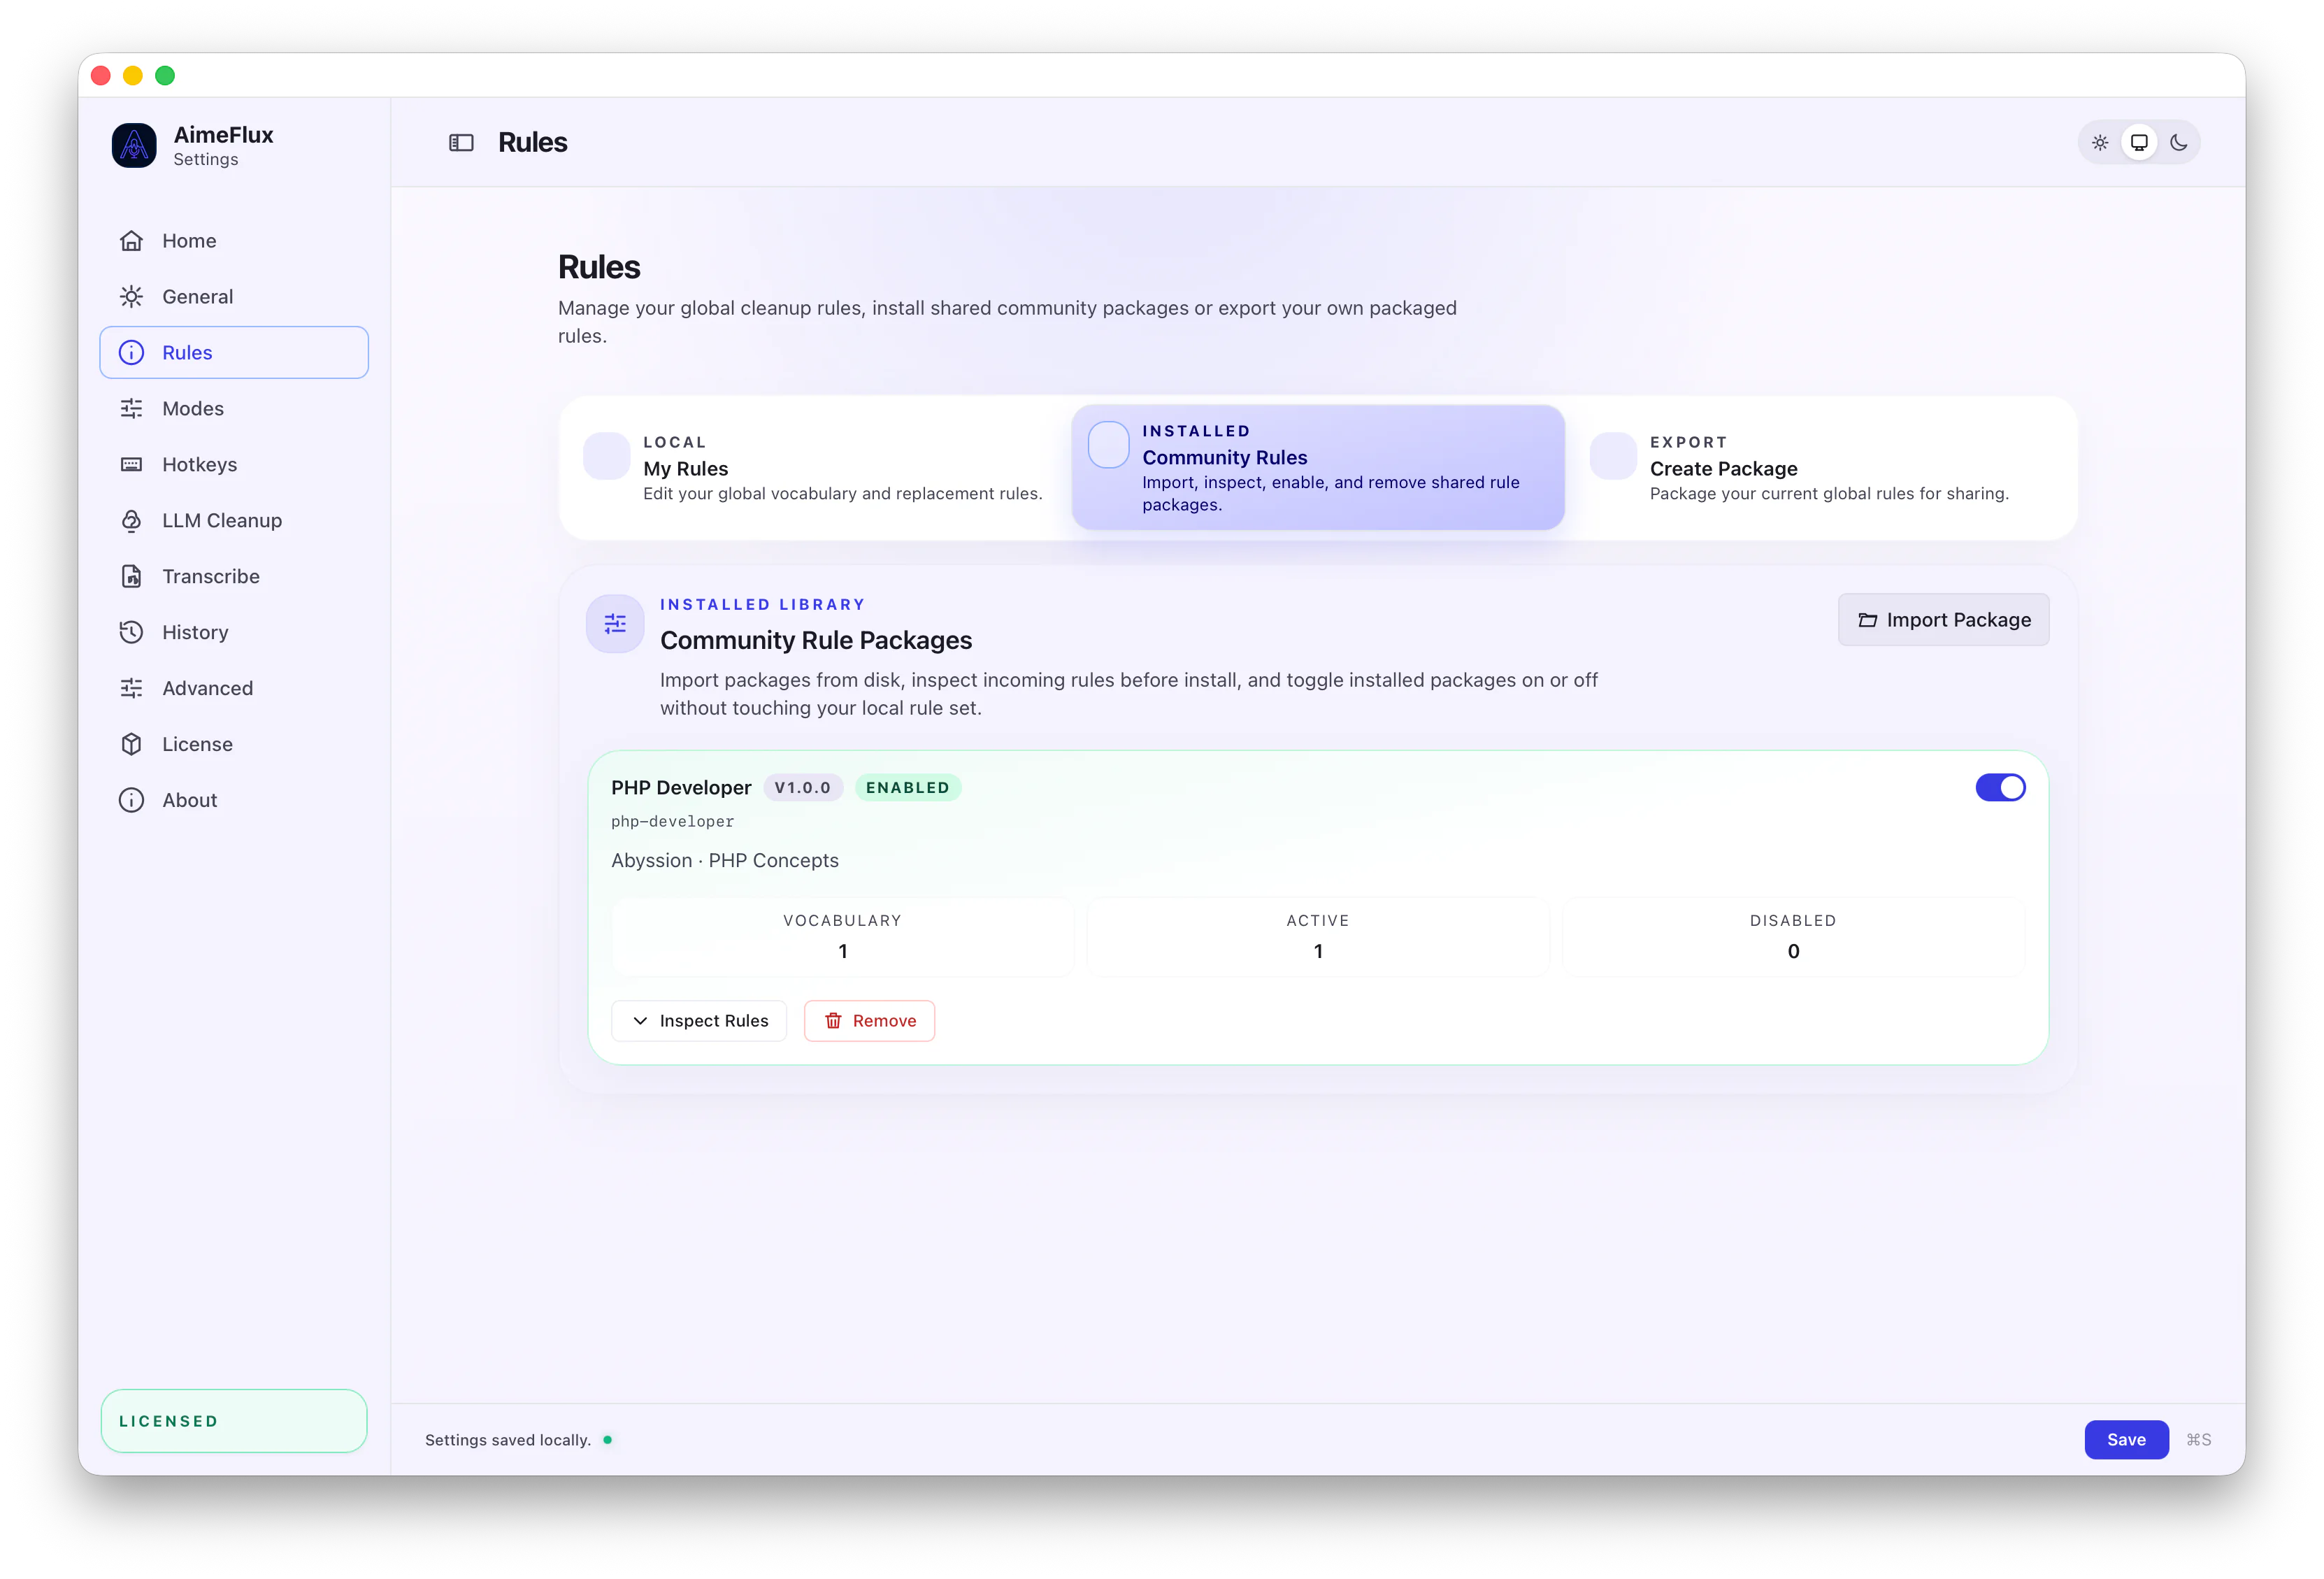Select the system theme monitor icon

tap(2139, 143)
